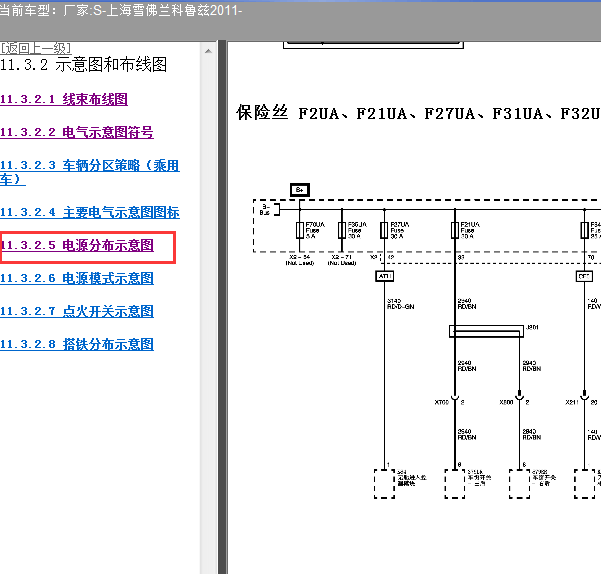Click the sidebar scroll-up arrow

[x=208, y=51]
